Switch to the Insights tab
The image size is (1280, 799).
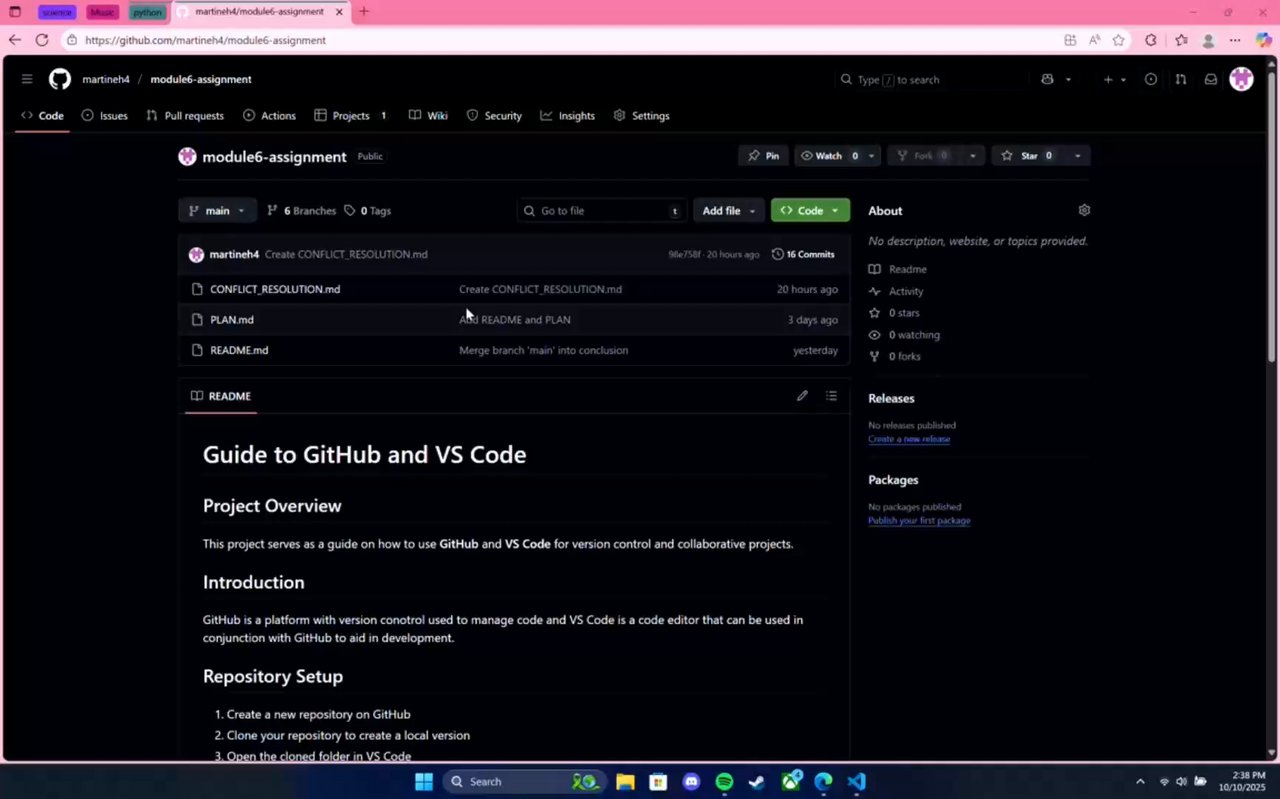567,116
